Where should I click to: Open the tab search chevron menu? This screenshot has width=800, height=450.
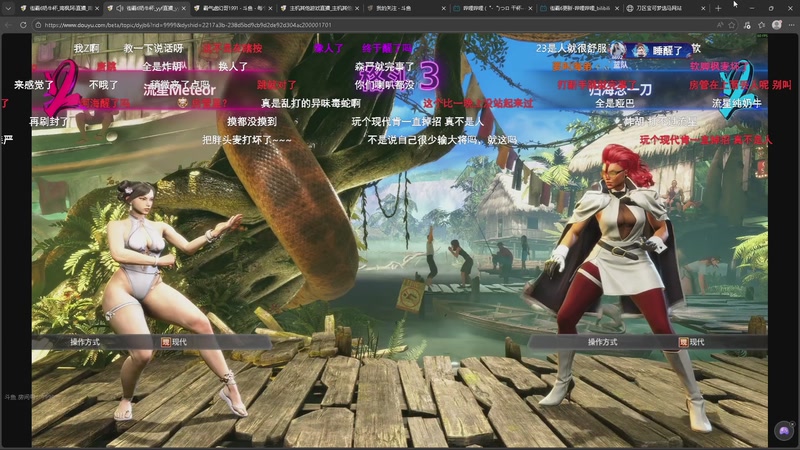8,8
